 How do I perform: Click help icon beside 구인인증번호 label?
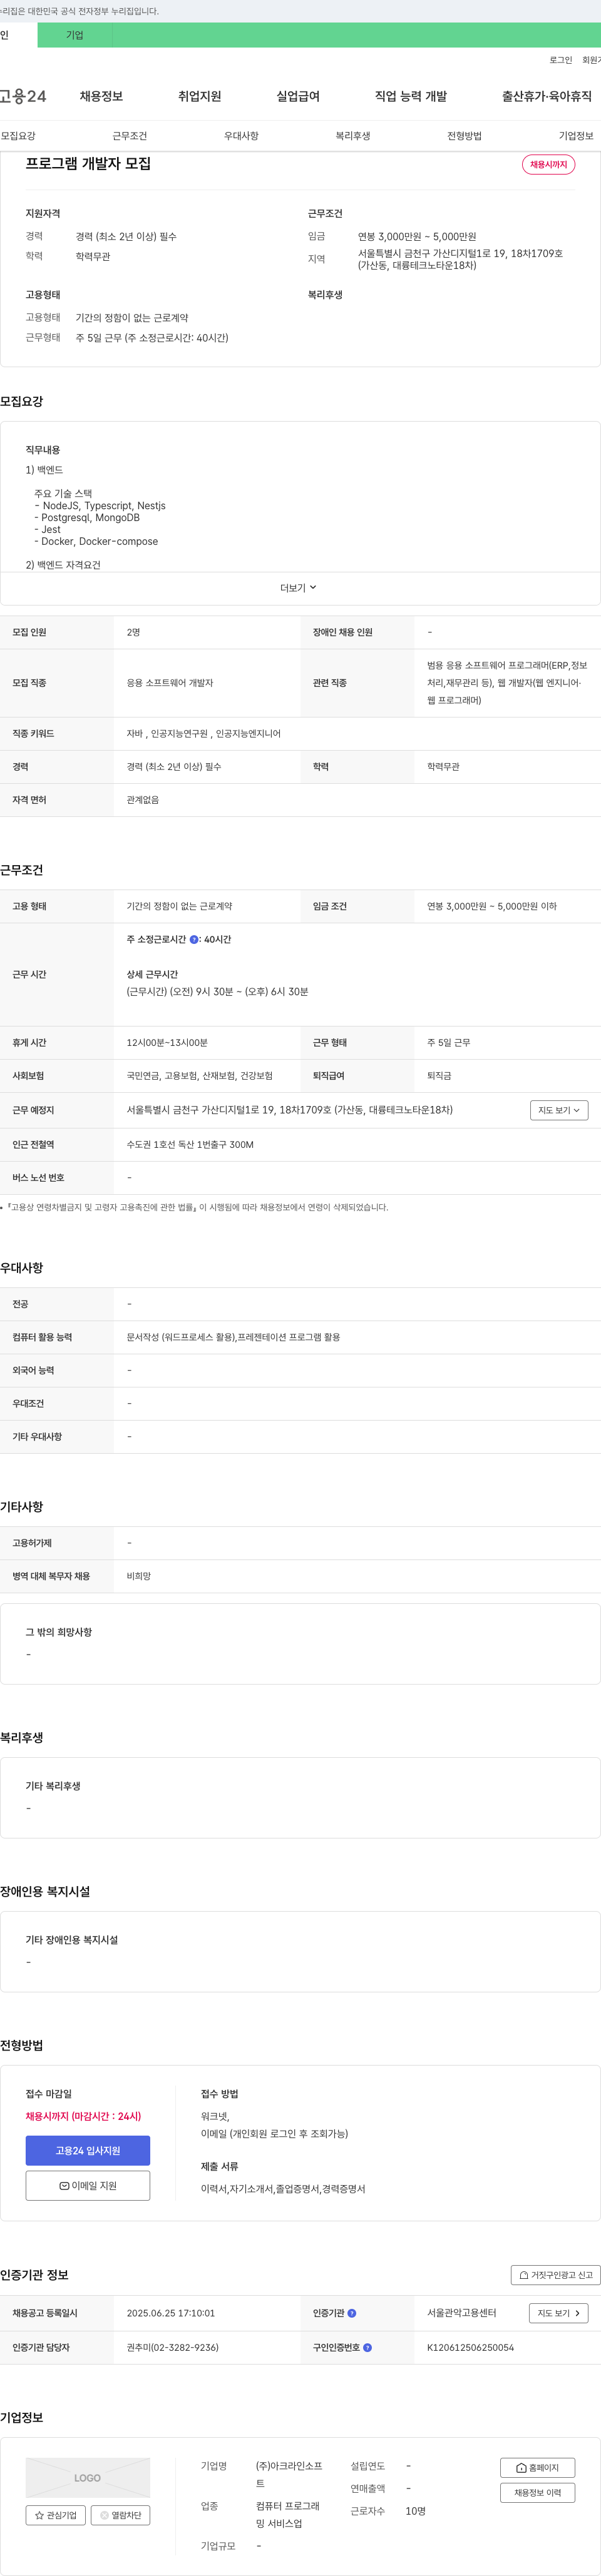click(367, 2347)
